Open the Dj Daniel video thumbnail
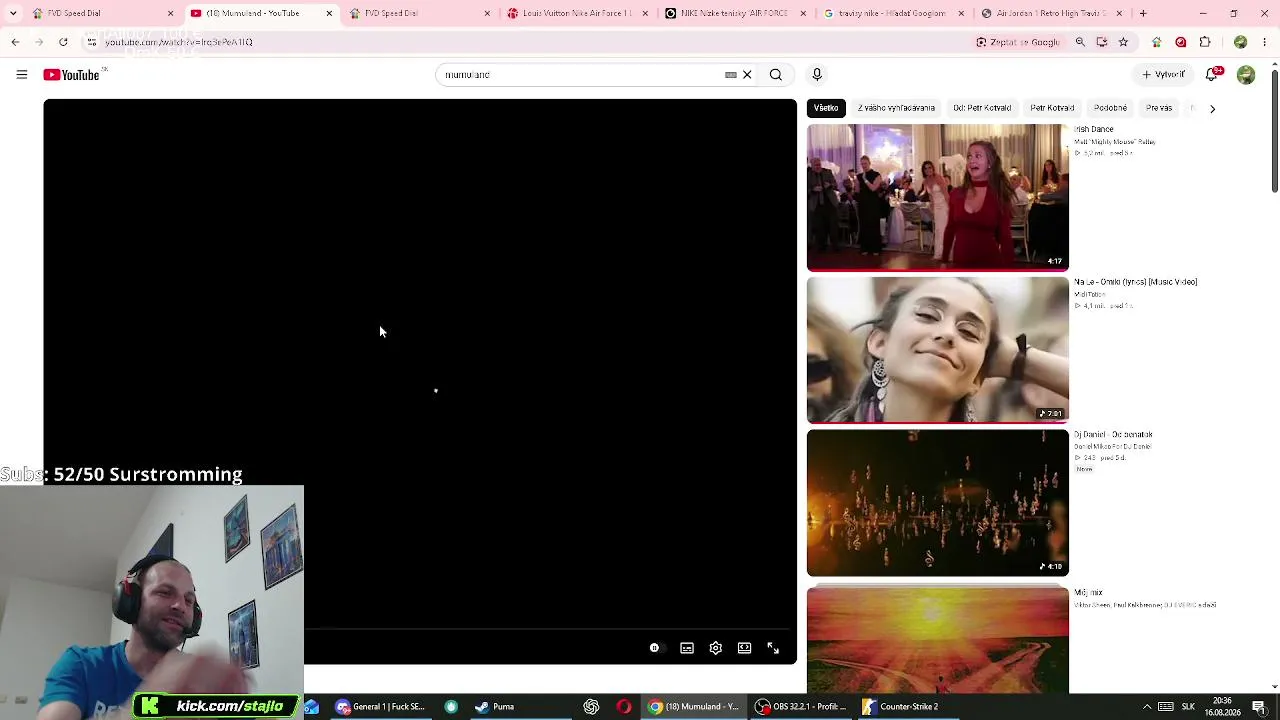Viewport: 1280px width, 720px height. pos(937,503)
